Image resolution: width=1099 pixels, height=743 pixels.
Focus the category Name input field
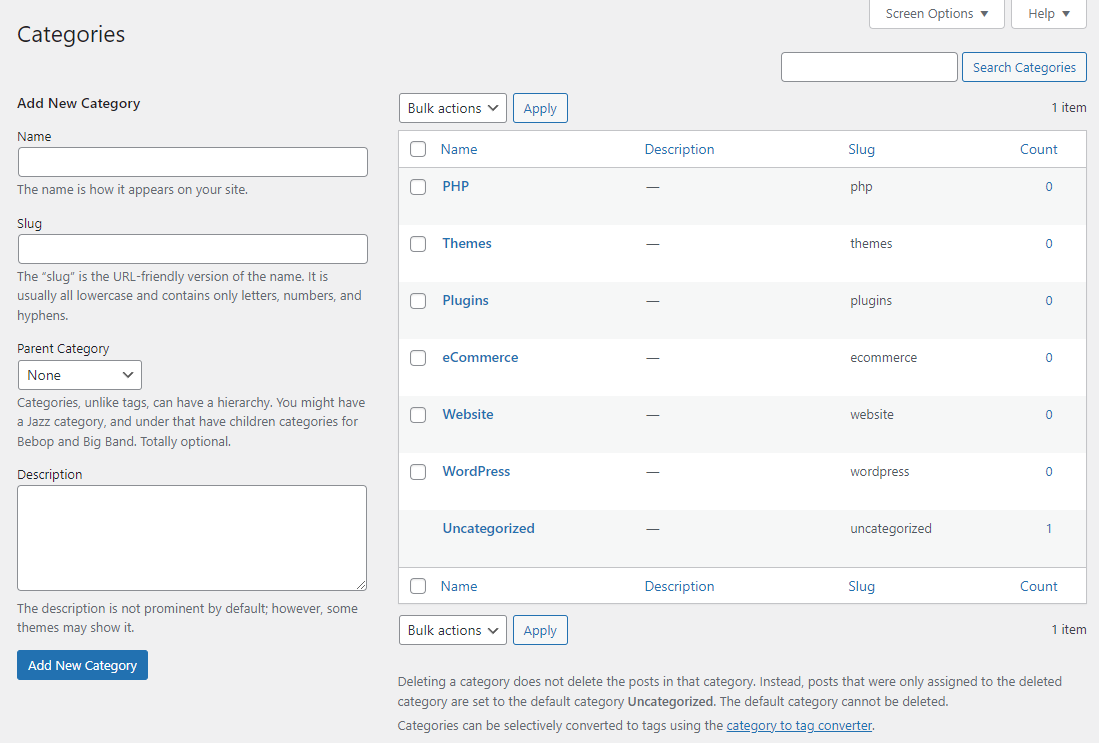[x=193, y=162]
